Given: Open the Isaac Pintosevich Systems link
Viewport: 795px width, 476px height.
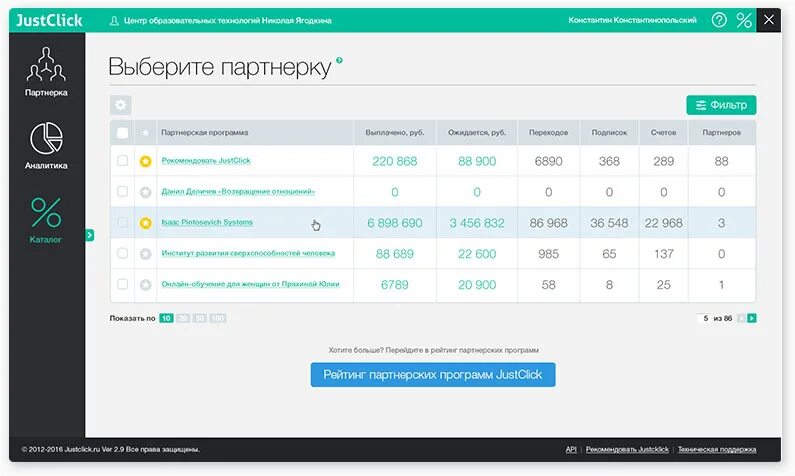Looking at the screenshot, I should [207, 222].
